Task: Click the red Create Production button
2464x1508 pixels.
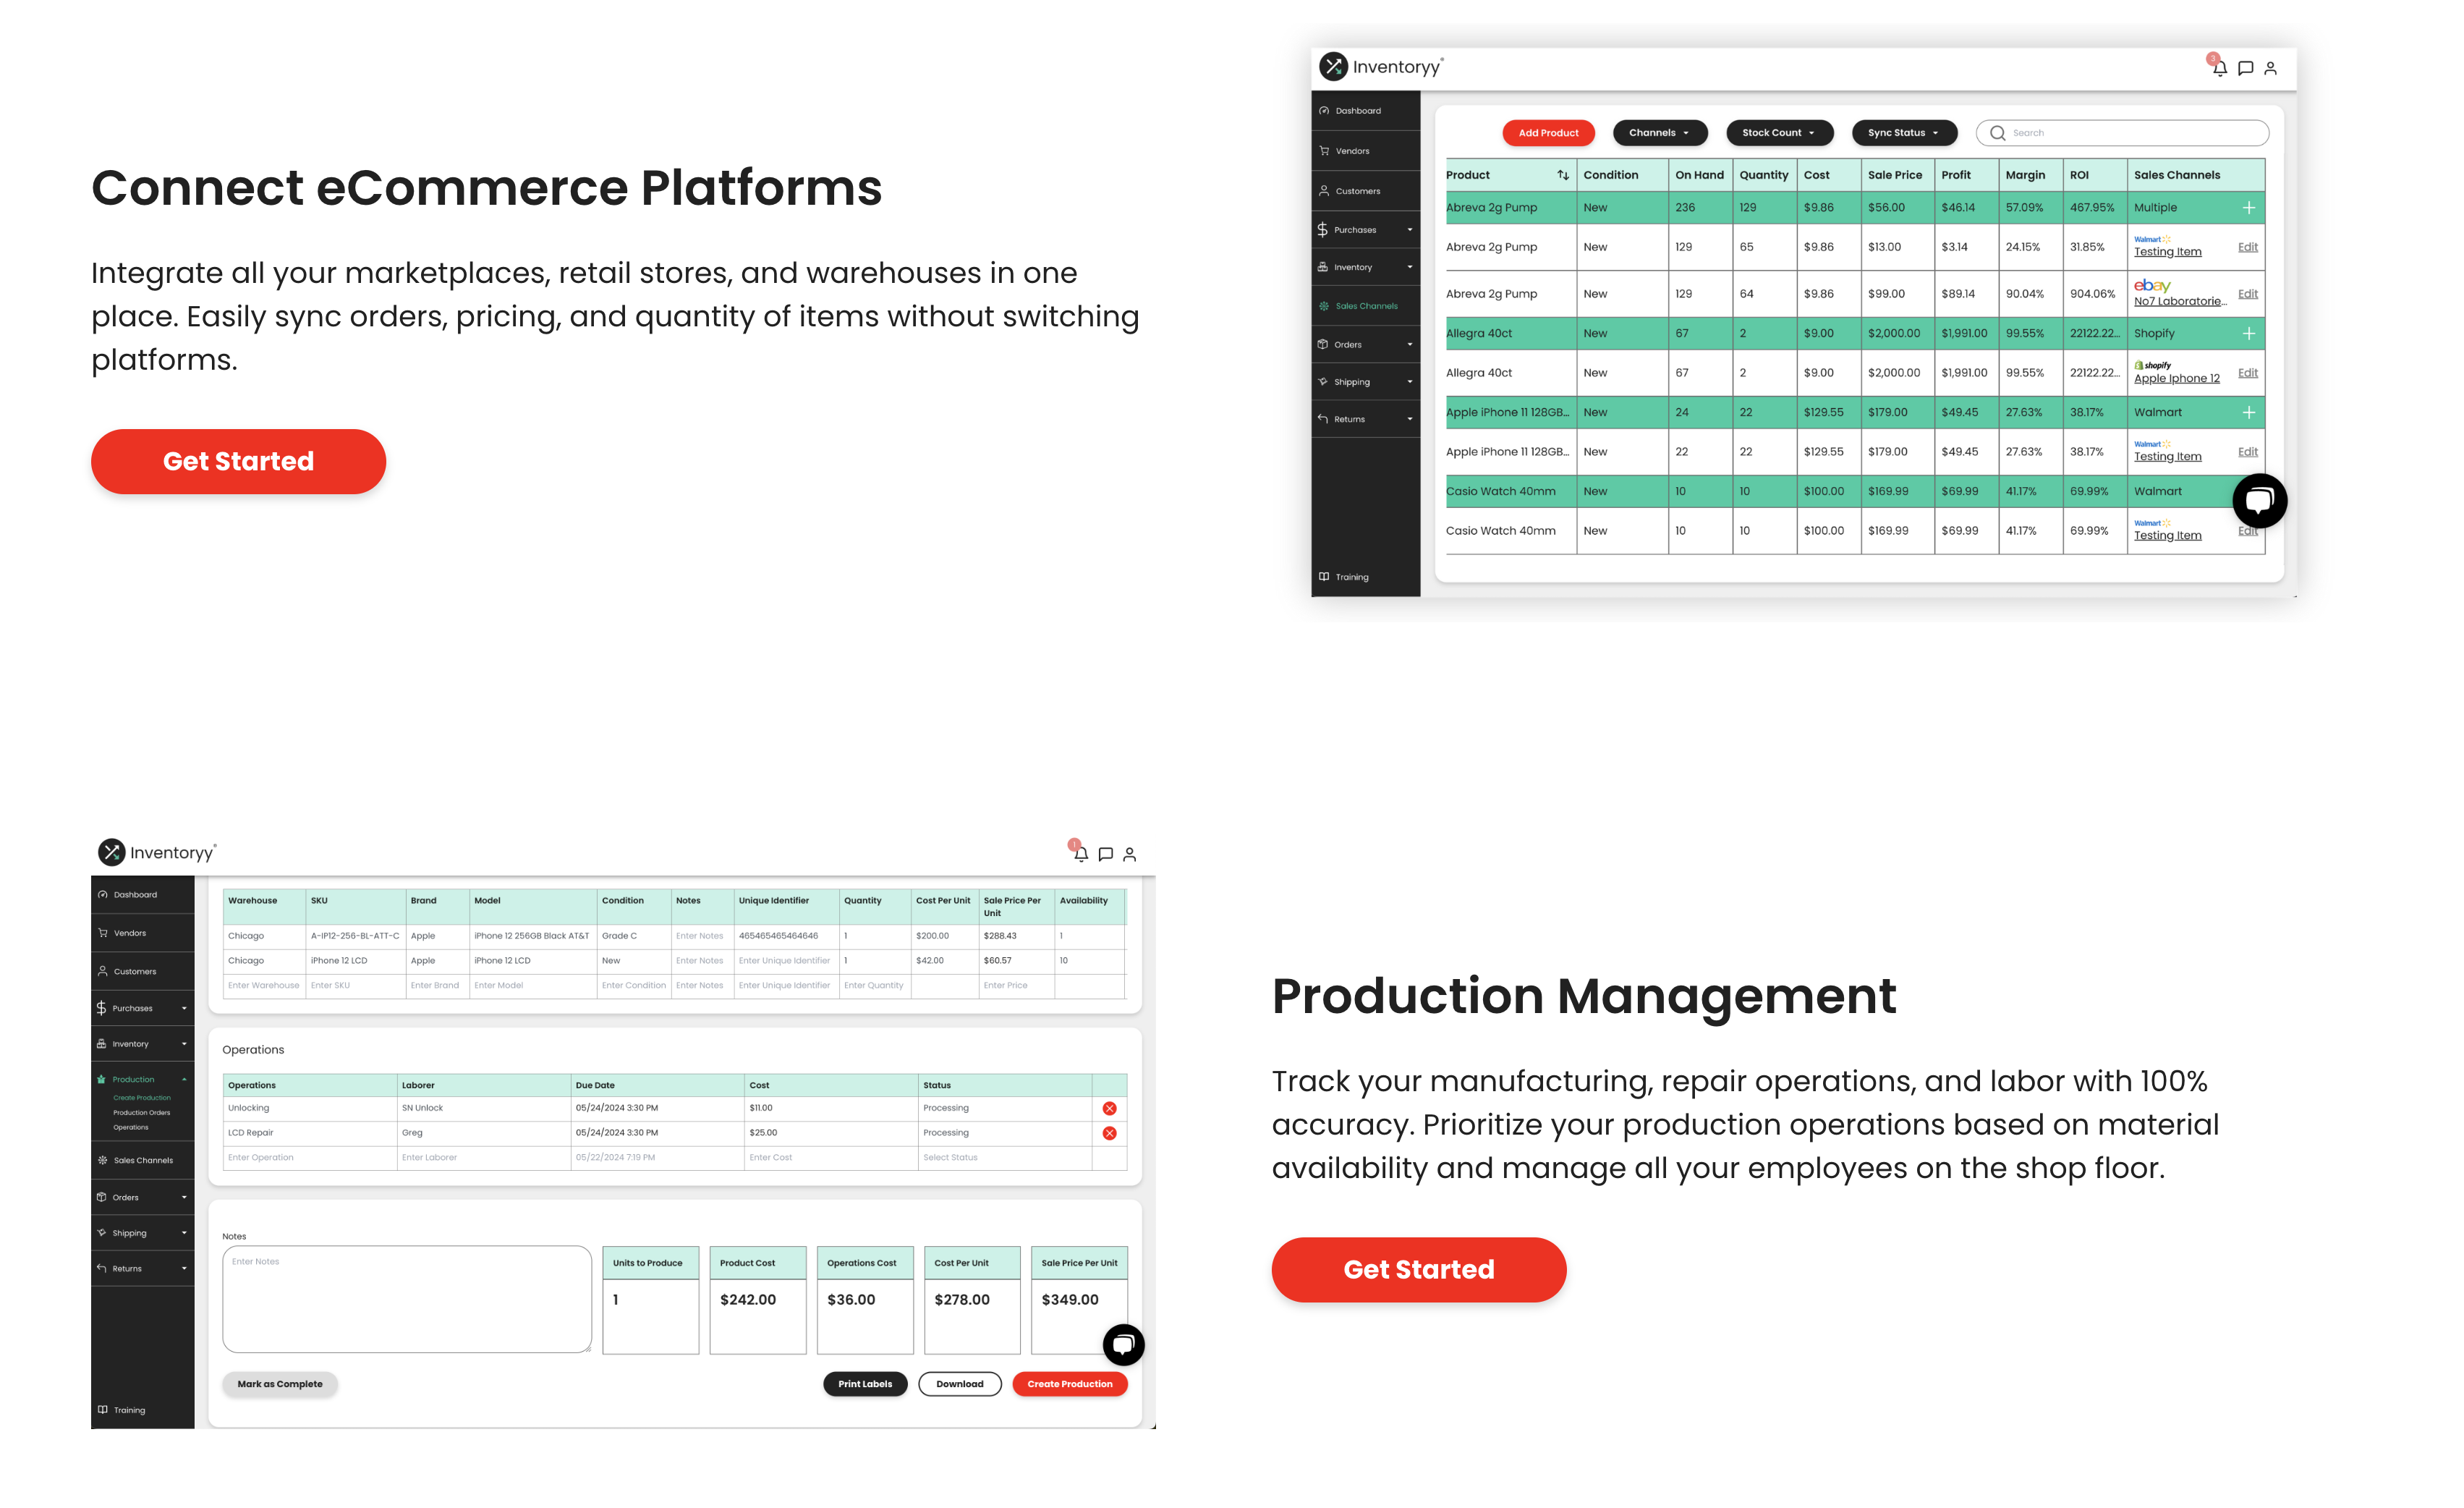Action: 1069,1384
